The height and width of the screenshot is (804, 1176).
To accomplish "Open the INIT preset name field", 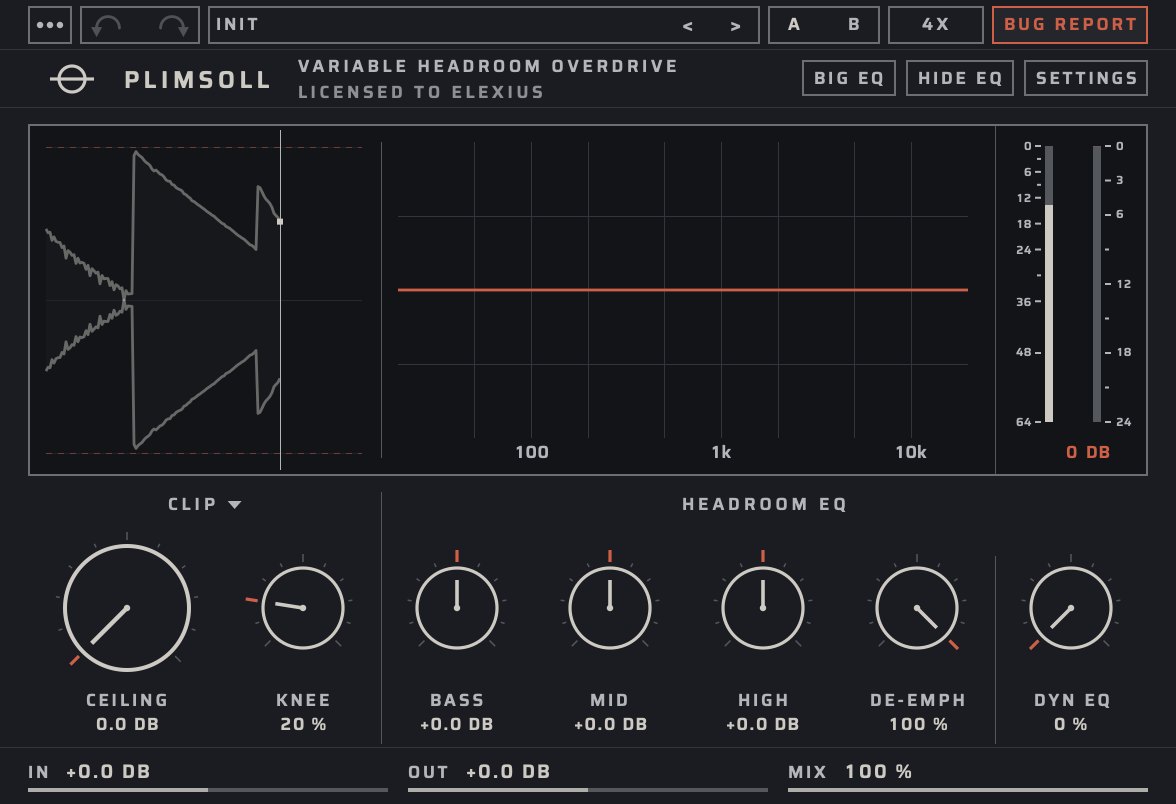I will coord(484,25).
